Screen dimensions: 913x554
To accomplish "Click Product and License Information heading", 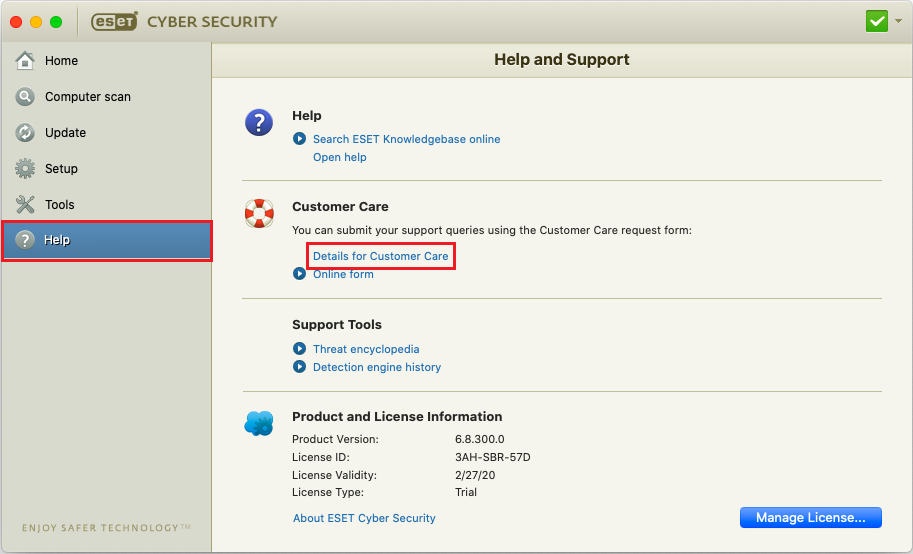I will tap(397, 416).
